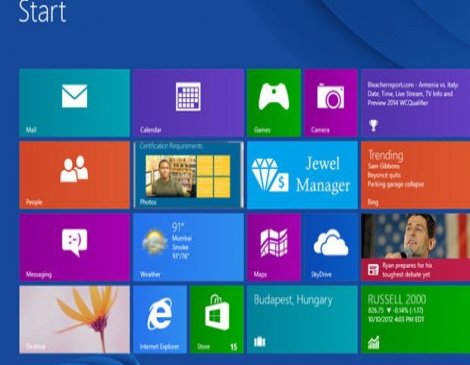This screenshot has width=470, height=365.
Task: Open the Weather tile showing Mumbai
Action: 188,247
